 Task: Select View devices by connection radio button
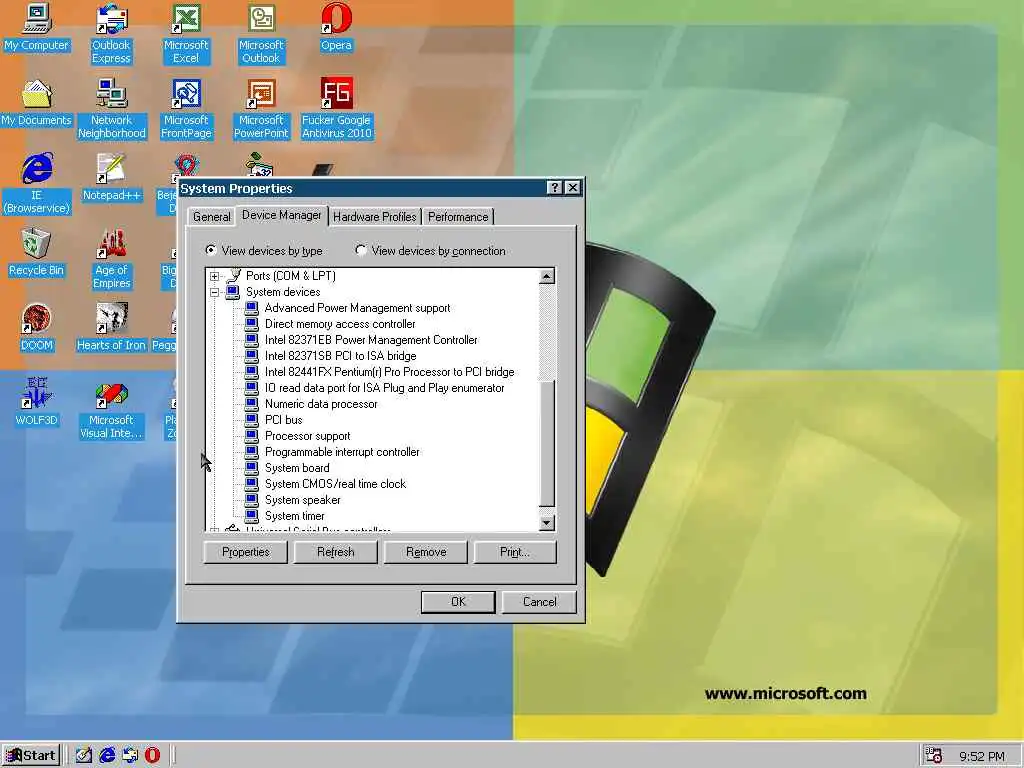pos(361,250)
